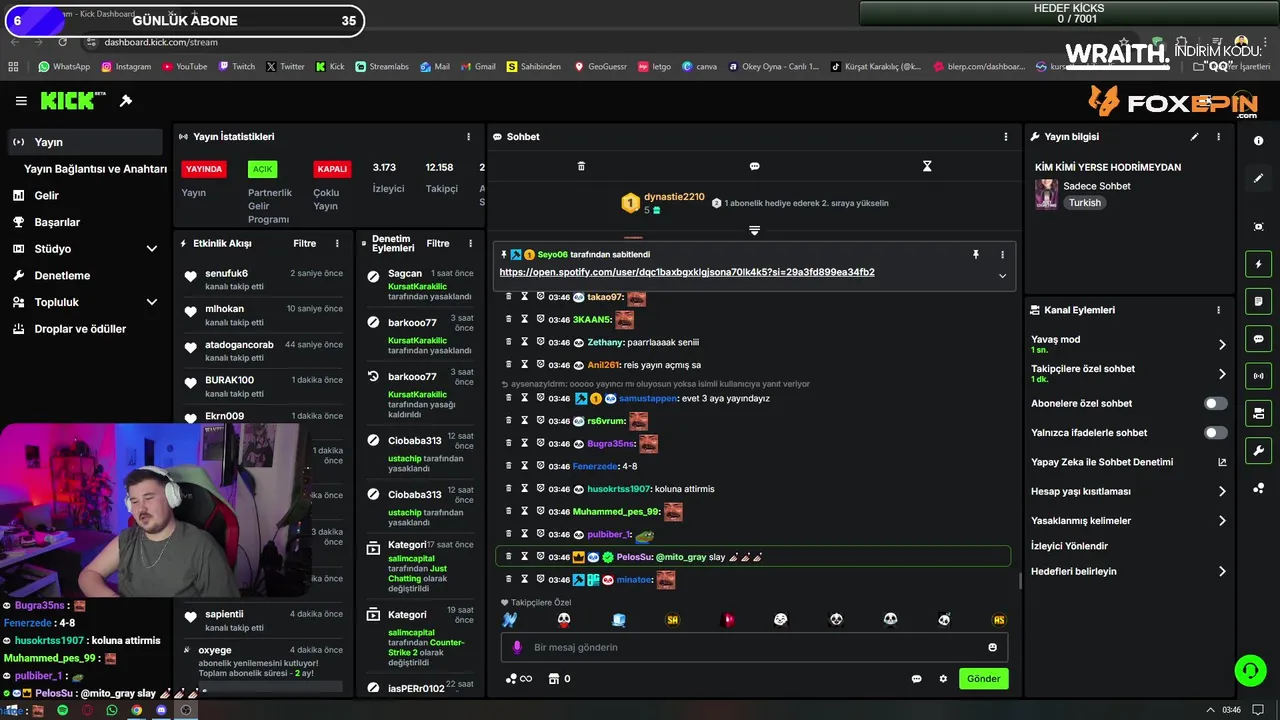Open the emoji picker in the message box
The width and height of the screenshot is (1280, 720).
click(x=992, y=647)
